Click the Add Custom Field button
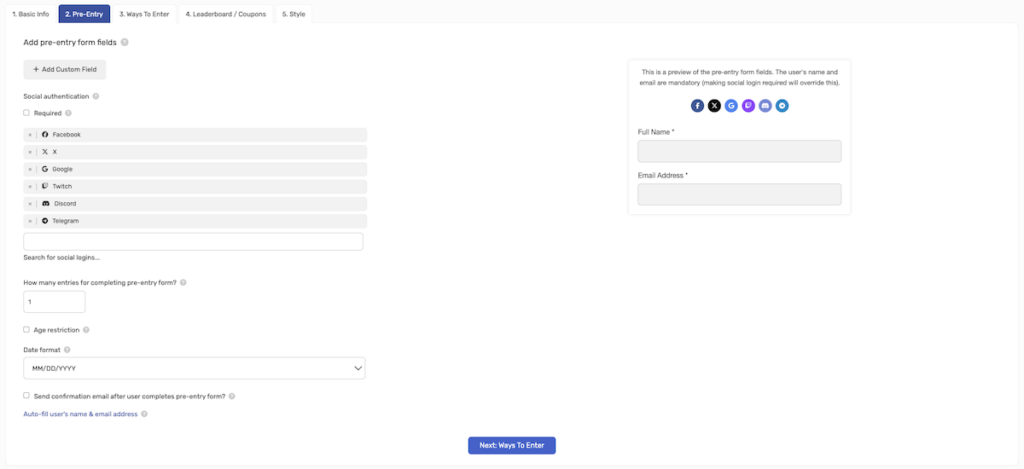The width and height of the screenshot is (1024, 469). coord(65,69)
